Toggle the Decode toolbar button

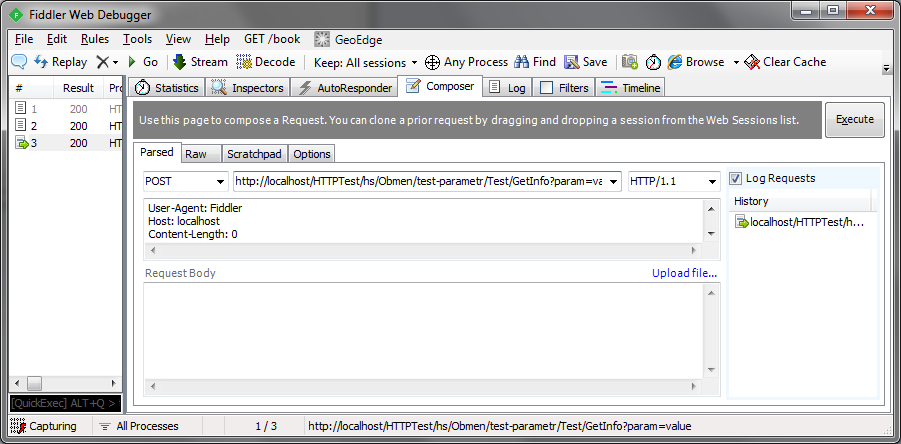tap(266, 62)
